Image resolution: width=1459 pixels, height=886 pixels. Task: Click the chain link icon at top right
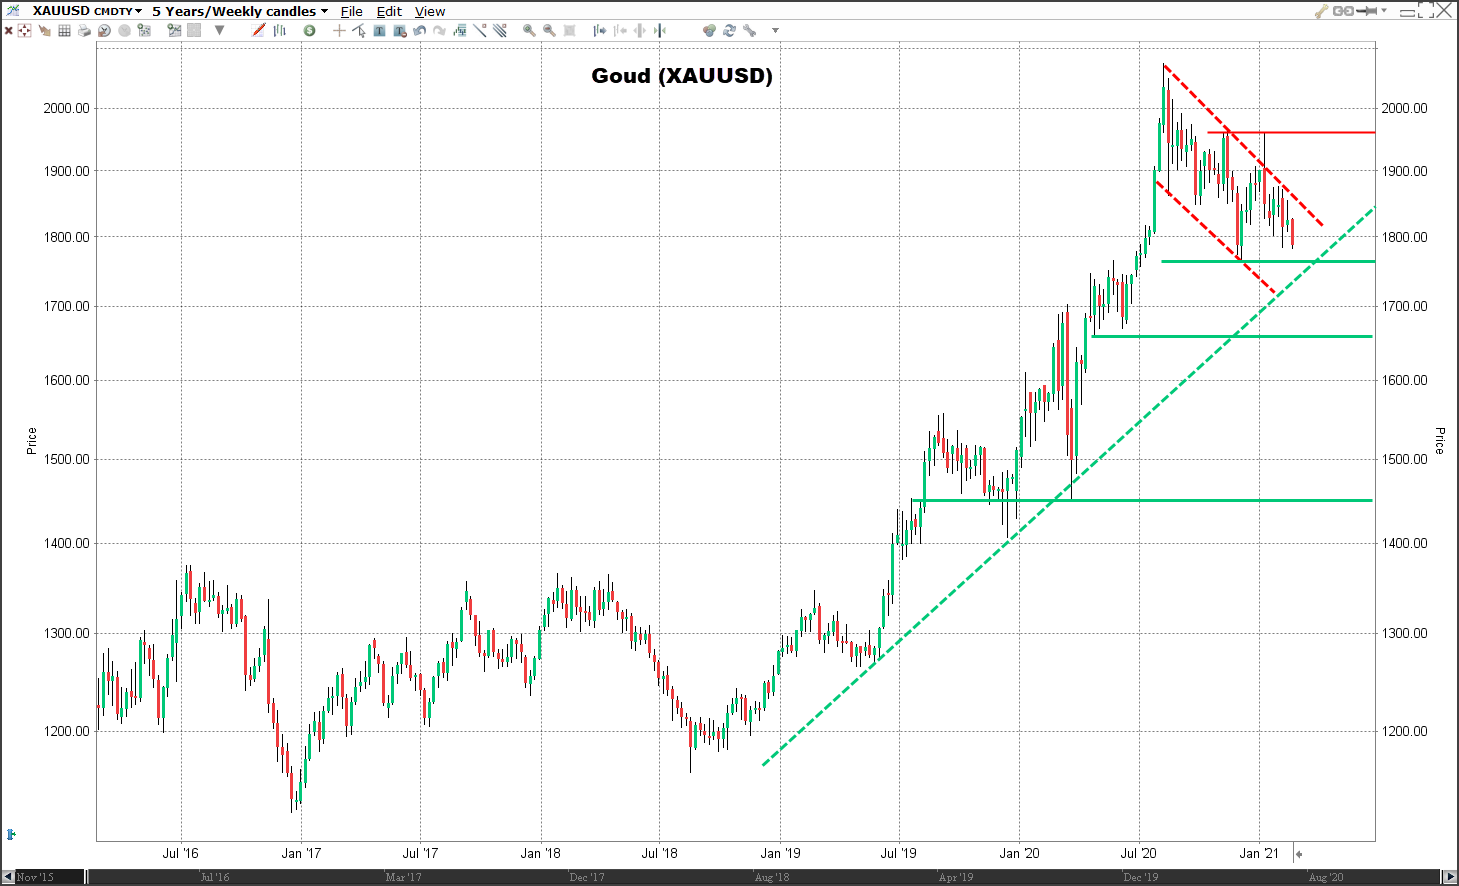click(1343, 11)
